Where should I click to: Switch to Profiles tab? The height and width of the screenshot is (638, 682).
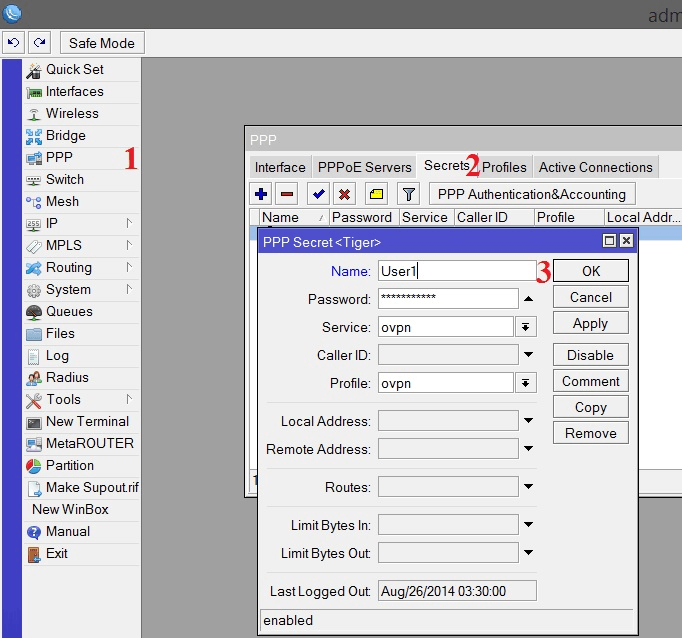505,167
